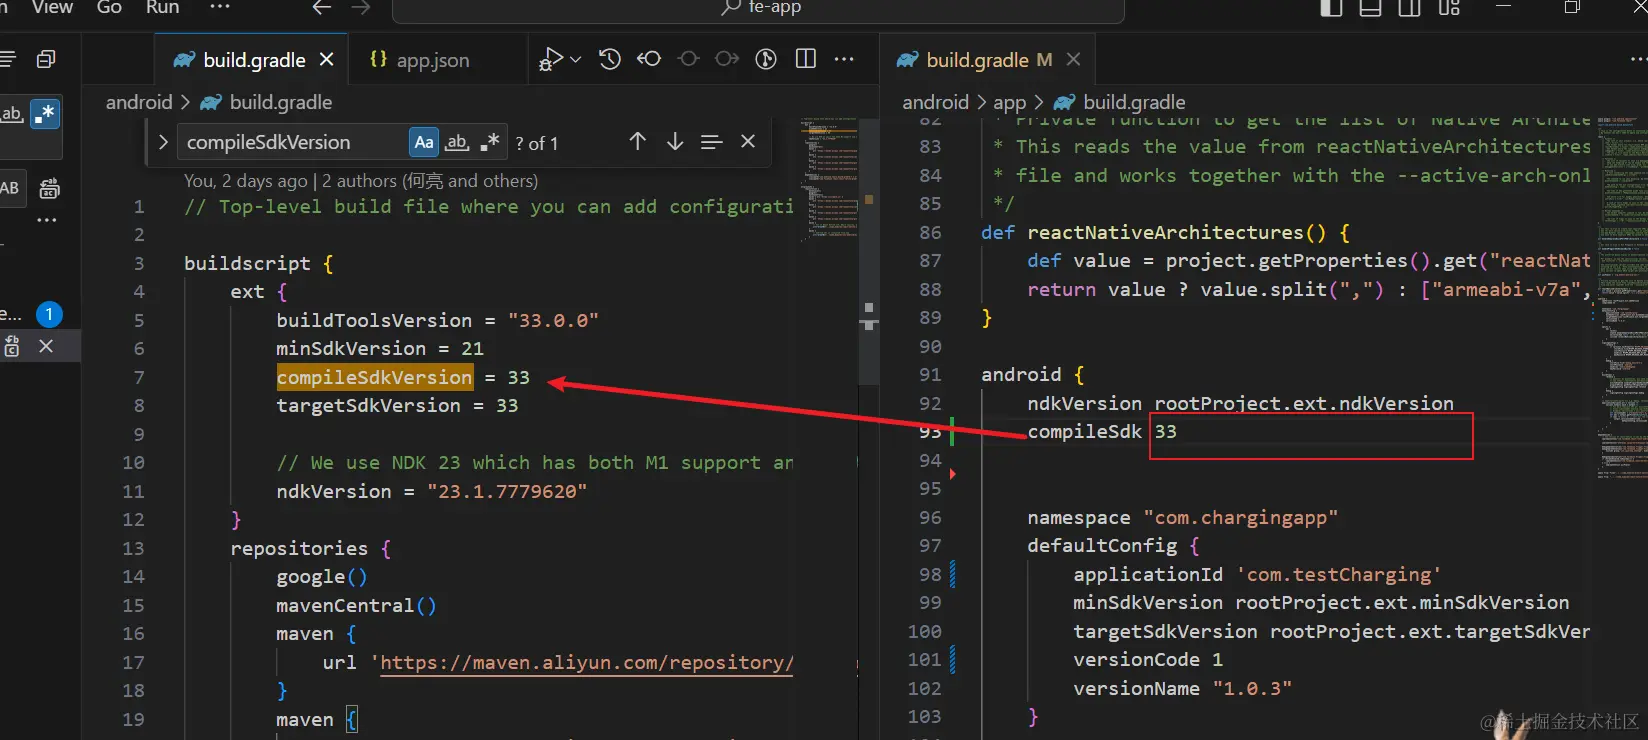Close the right build.gradle M tab
The width and height of the screenshot is (1648, 740).
coord(1073,60)
